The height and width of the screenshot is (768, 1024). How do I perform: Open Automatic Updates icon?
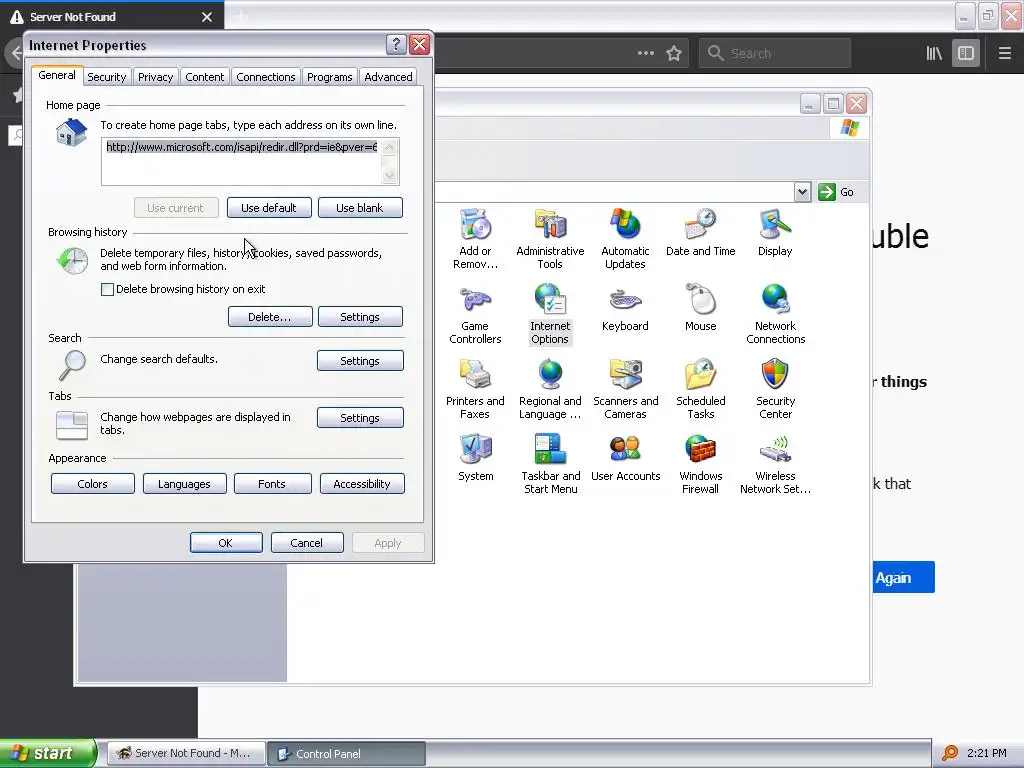point(625,238)
